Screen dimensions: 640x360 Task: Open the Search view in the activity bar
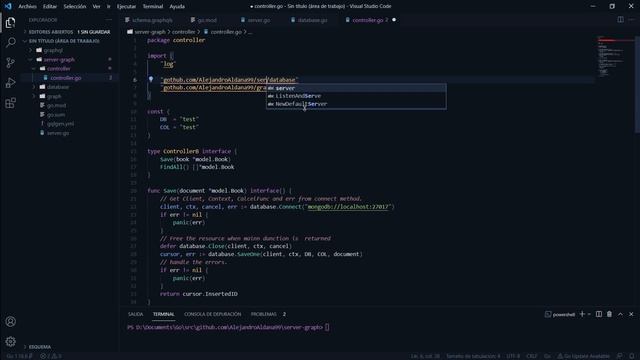pyautogui.click(x=11, y=42)
